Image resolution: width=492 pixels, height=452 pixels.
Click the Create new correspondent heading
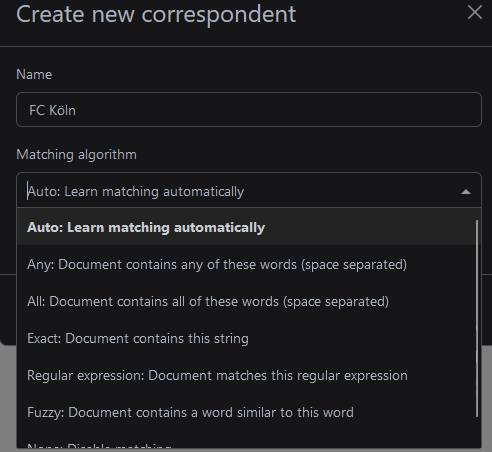tap(156, 14)
